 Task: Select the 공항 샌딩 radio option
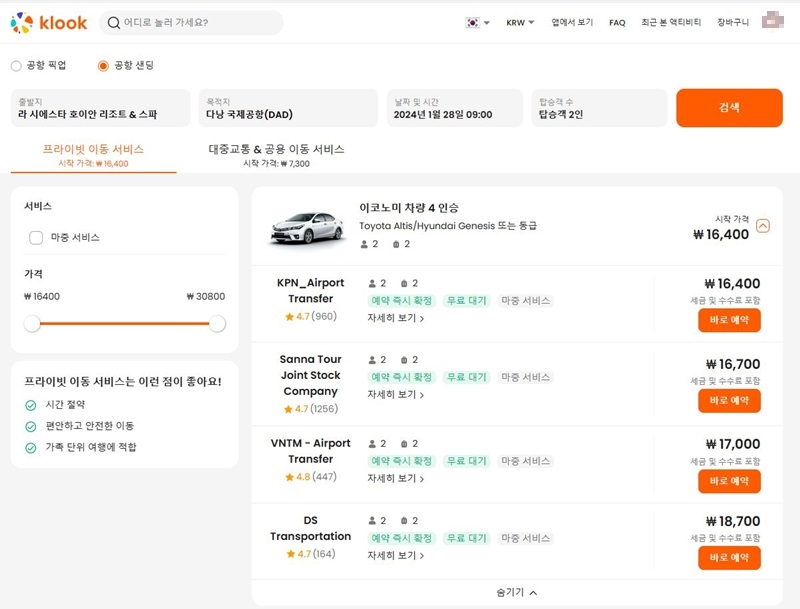[103, 66]
